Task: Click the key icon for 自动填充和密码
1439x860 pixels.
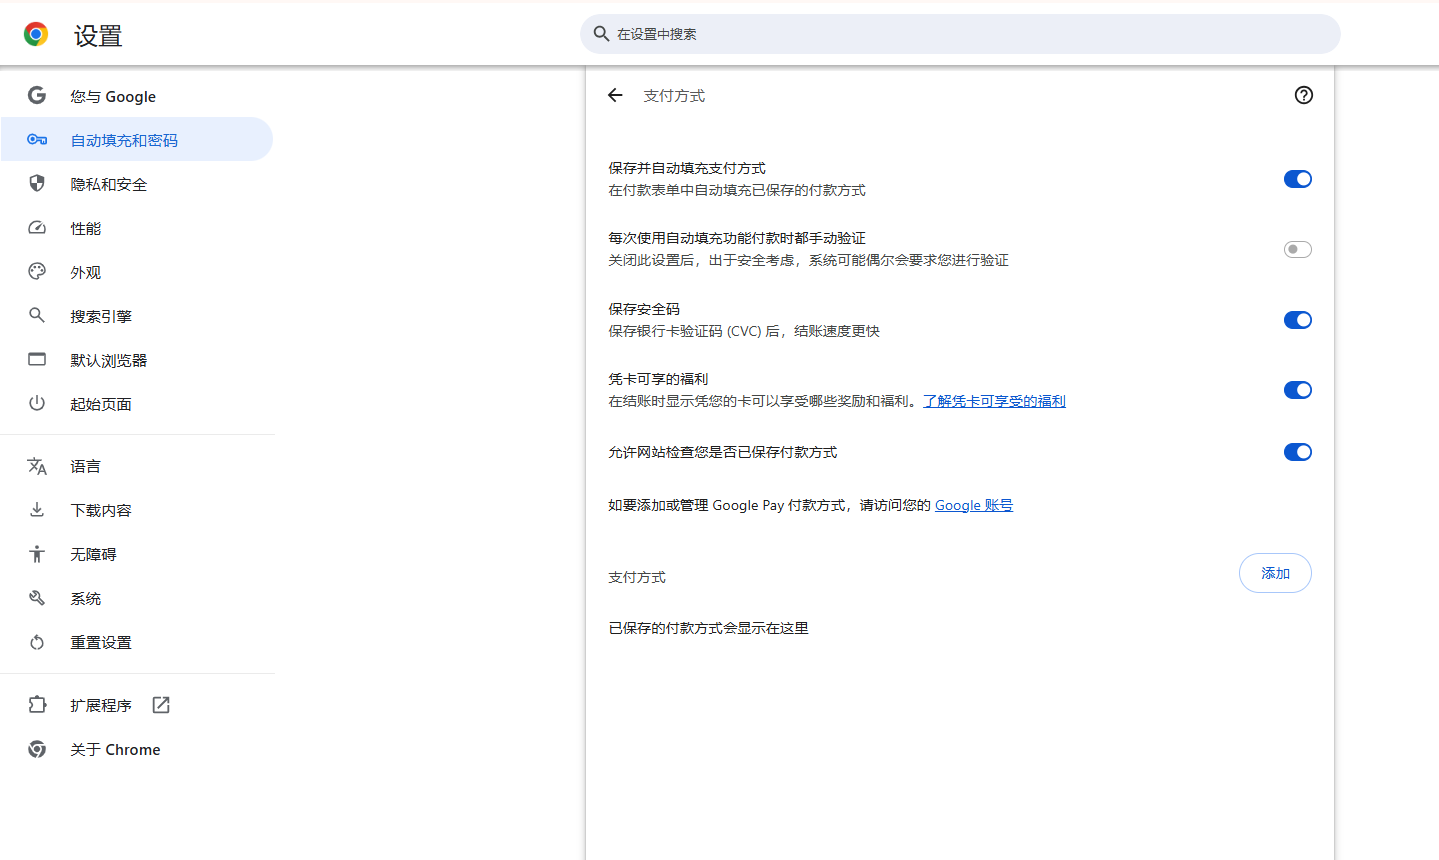Action: (37, 140)
